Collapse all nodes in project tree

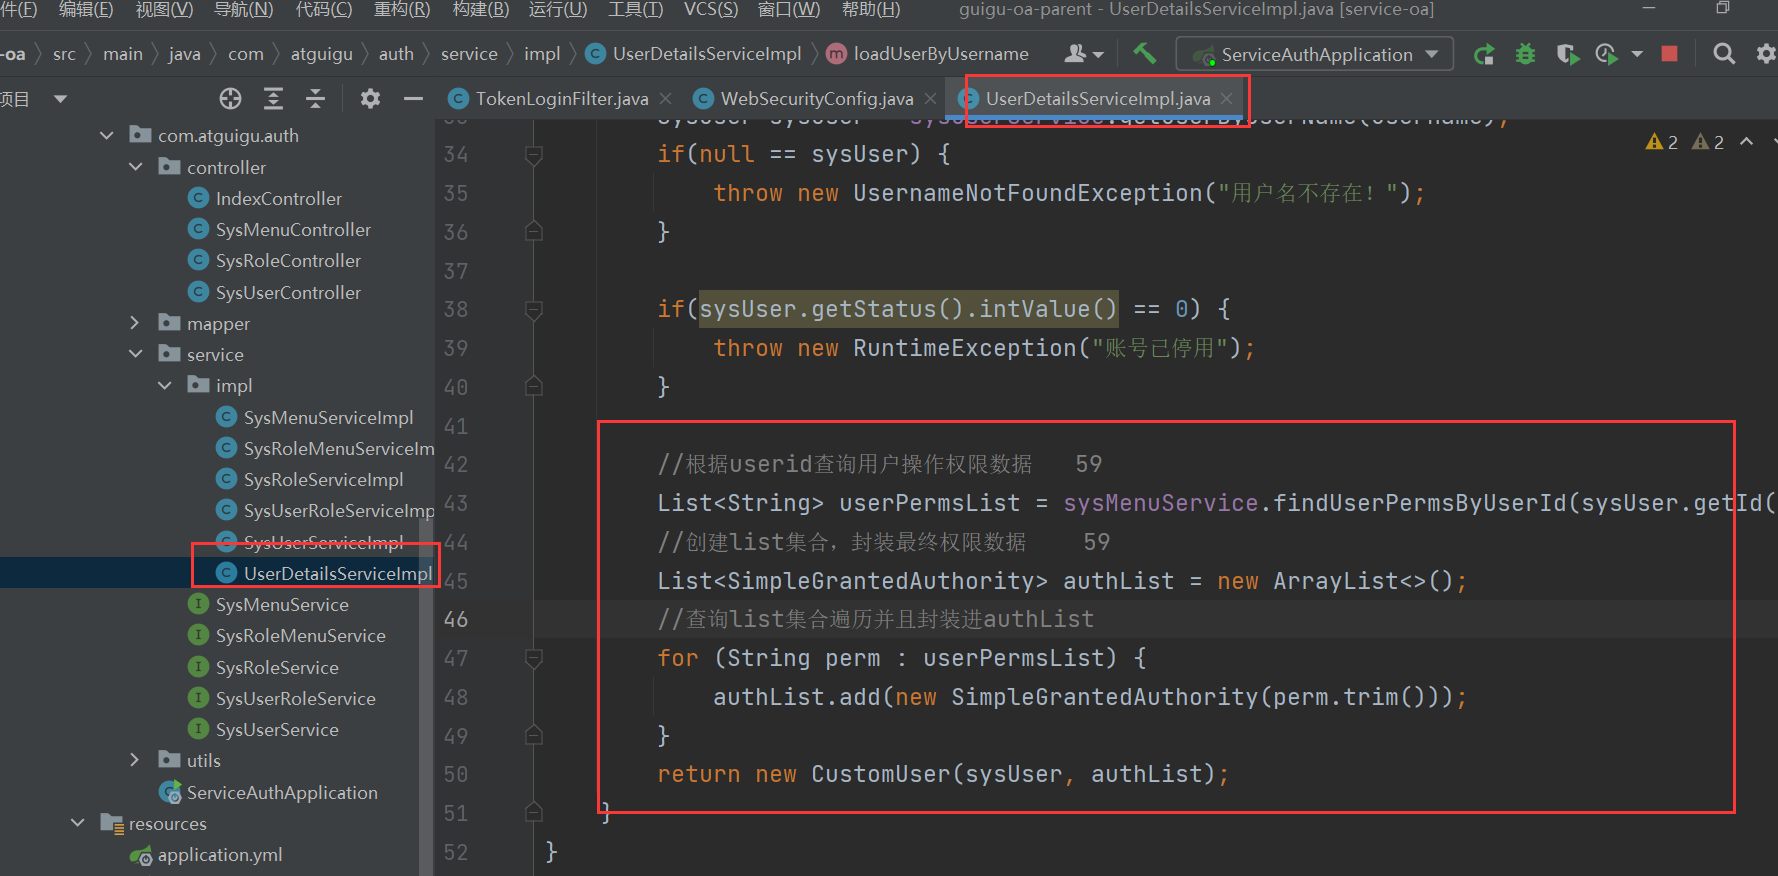click(x=315, y=98)
